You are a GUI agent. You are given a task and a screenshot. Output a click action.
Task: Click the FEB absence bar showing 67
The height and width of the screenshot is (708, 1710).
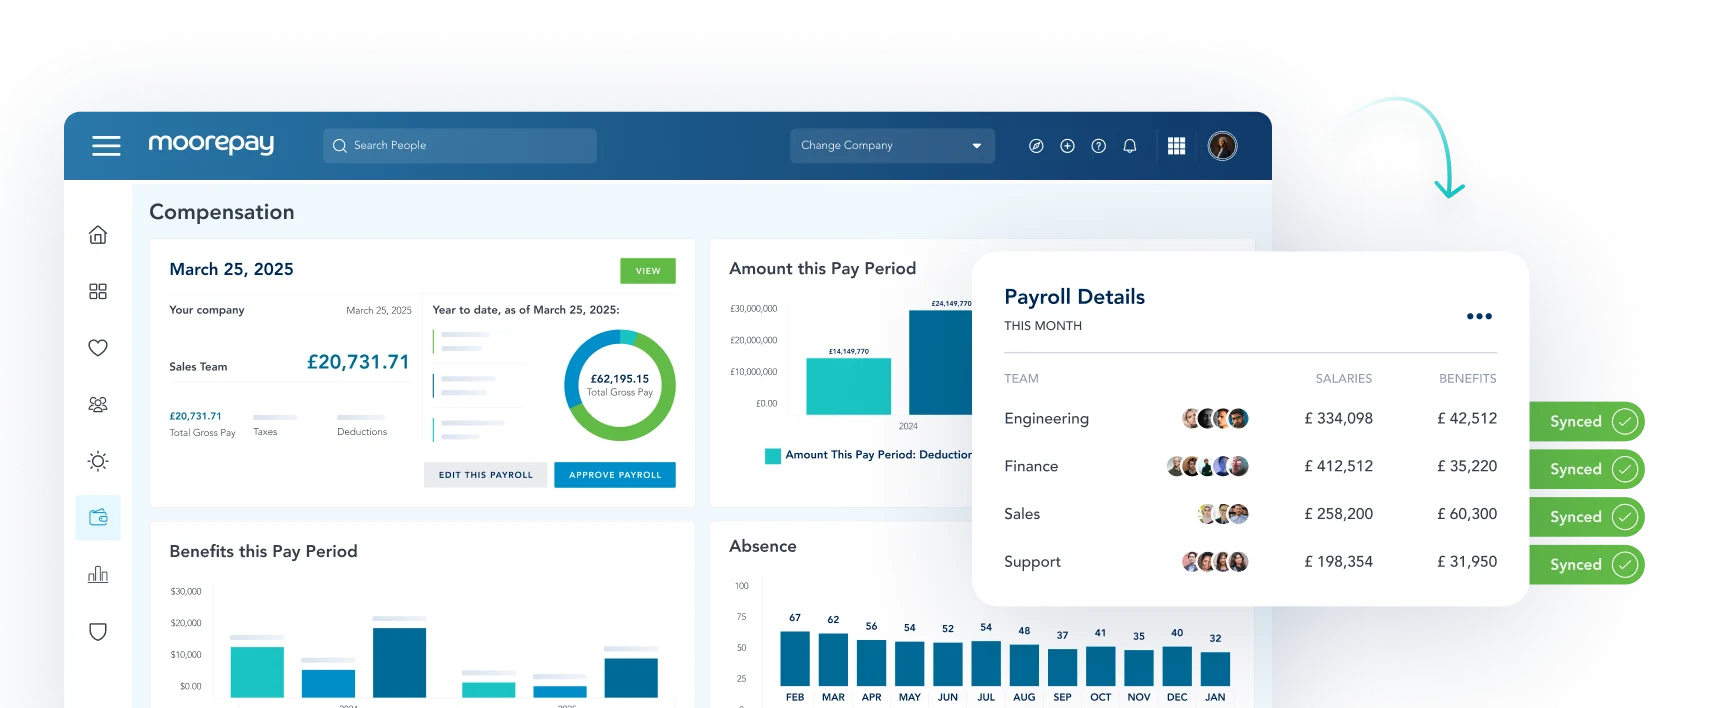tap(795, 659)
